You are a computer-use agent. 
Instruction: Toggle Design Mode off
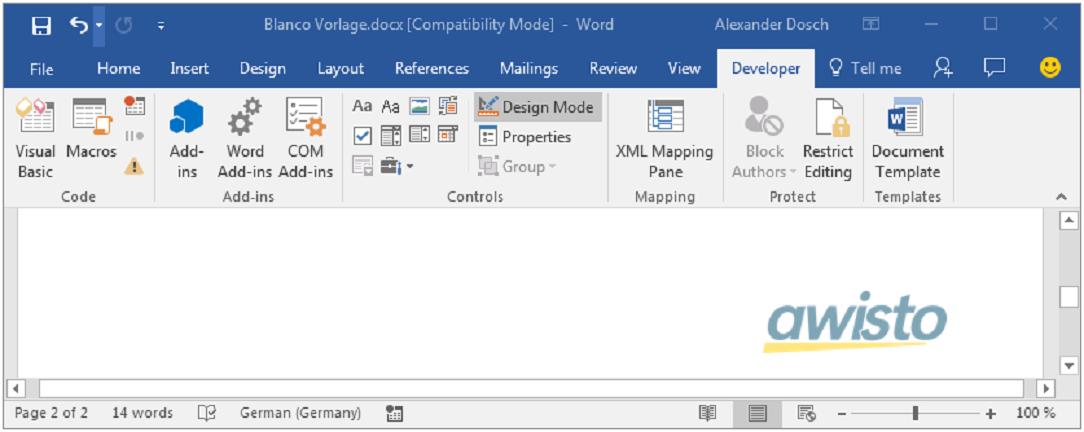pyautogui.click(x=537, y=107)
